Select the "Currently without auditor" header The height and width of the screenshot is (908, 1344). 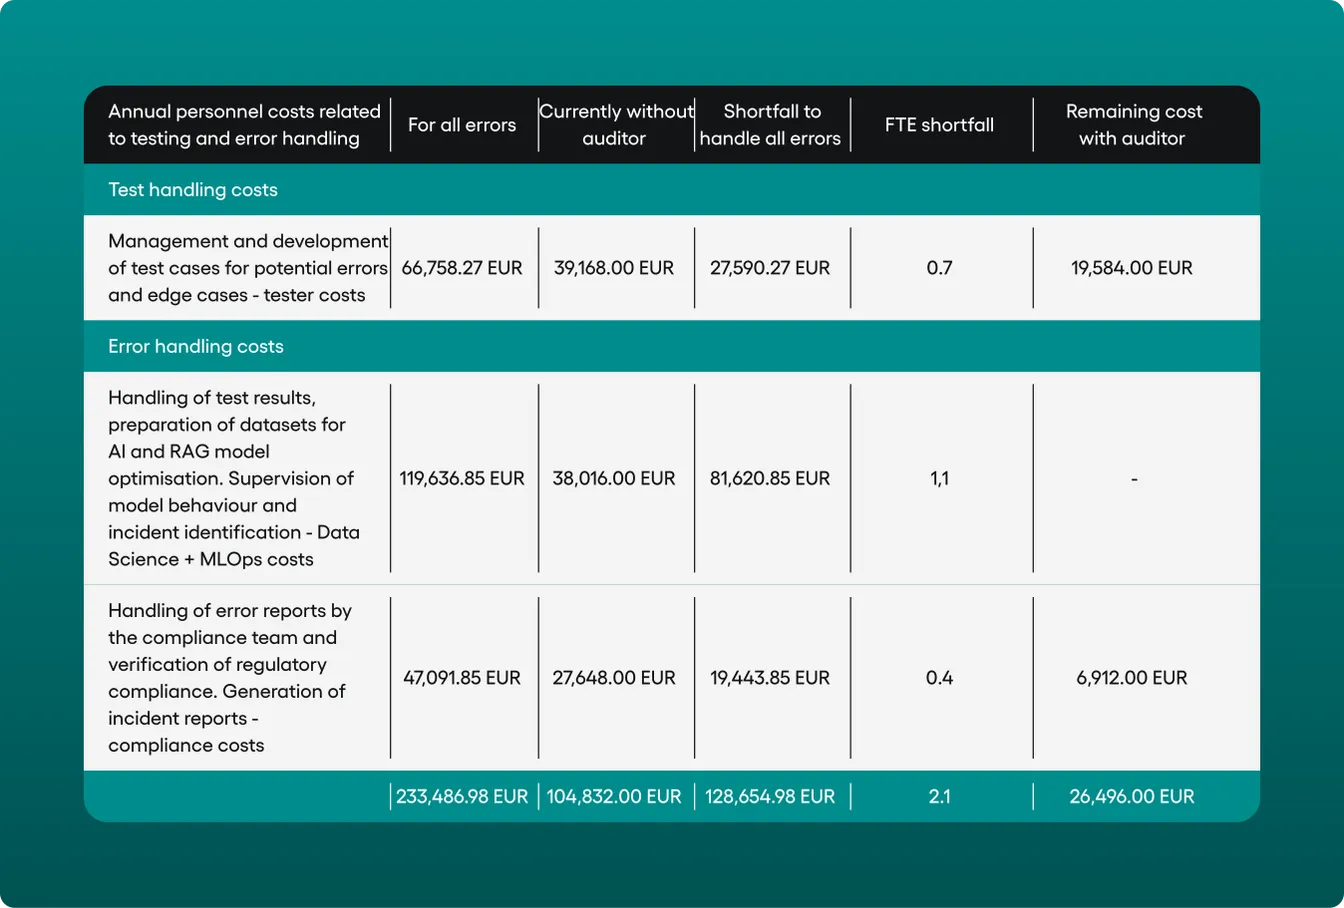pyautogui.click(x=616, y=125)
